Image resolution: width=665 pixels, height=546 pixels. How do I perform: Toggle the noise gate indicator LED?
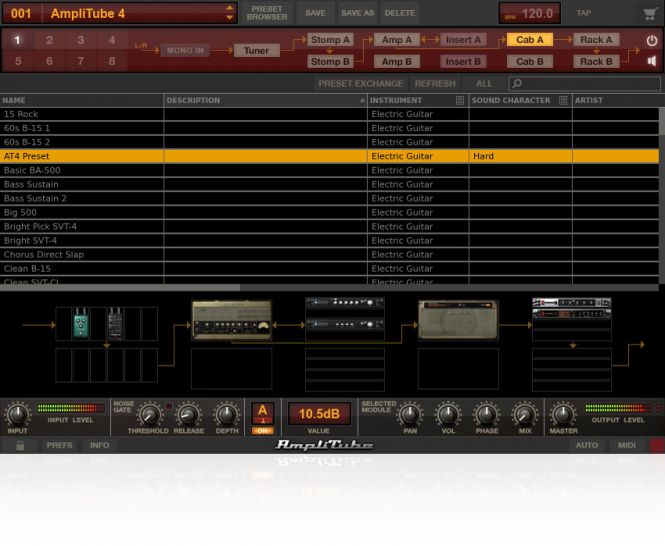(168, 406)
